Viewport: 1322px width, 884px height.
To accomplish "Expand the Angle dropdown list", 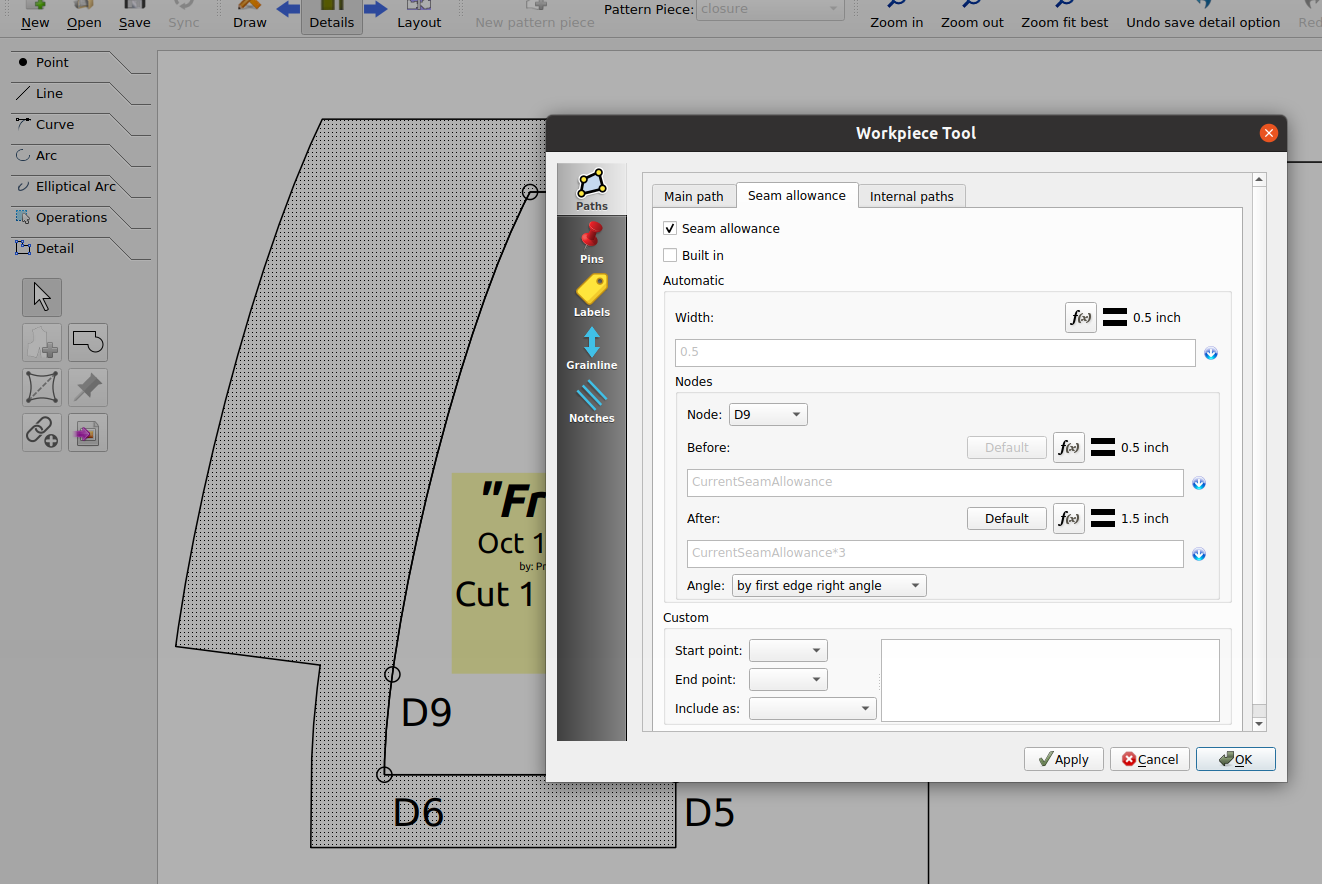I will [829, 586].
